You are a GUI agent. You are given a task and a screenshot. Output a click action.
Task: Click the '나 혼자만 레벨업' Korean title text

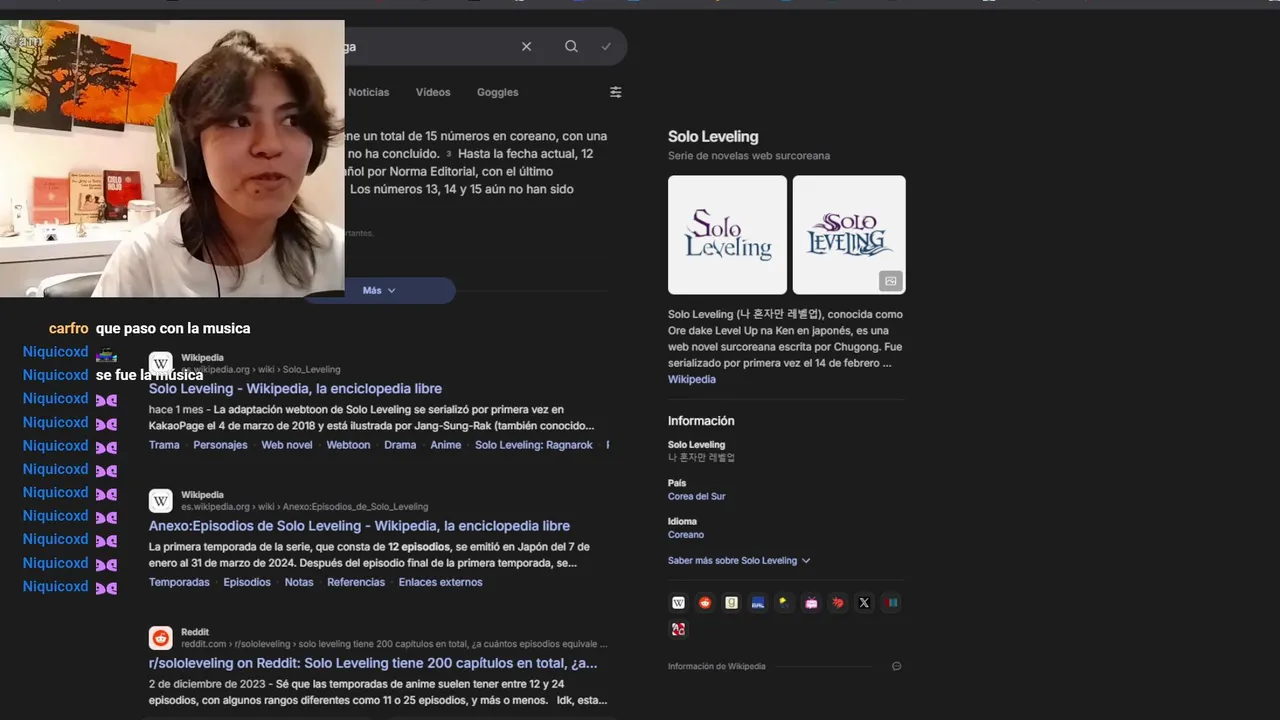[x=701, y=457]
